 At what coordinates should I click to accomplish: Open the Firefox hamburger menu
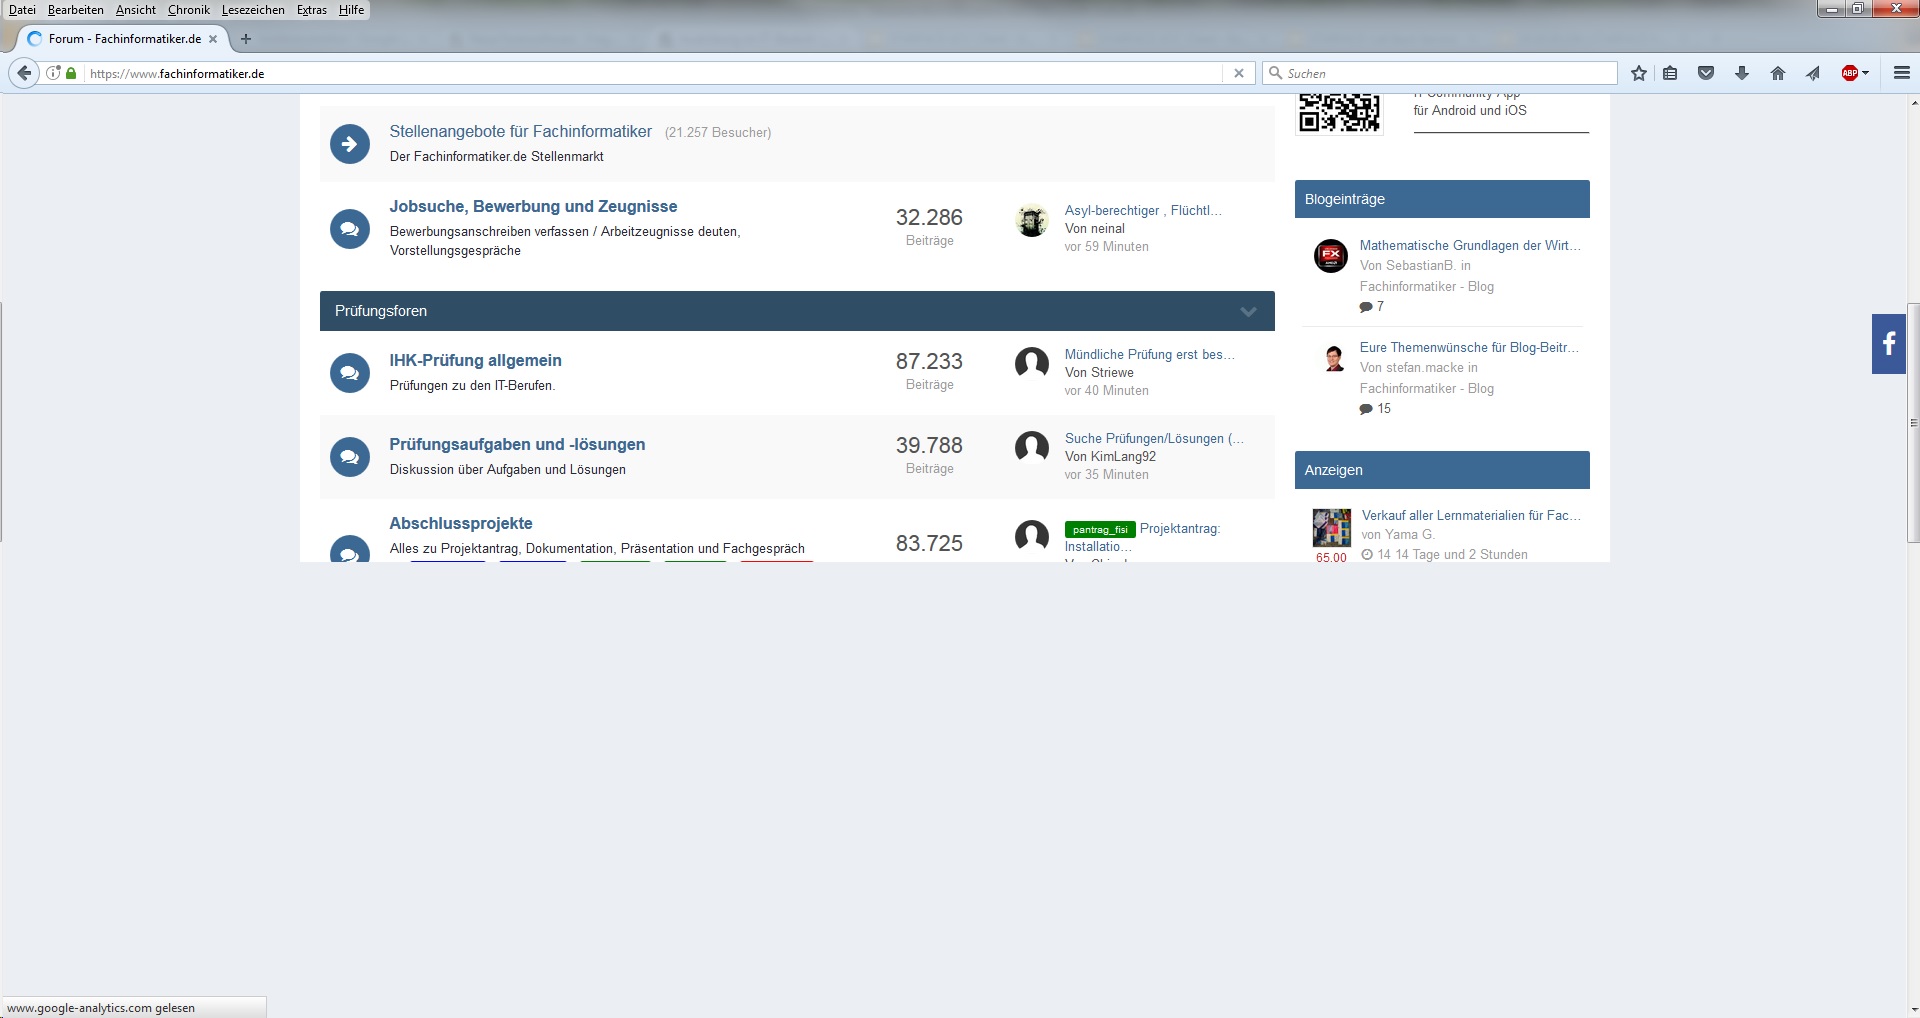pyautogui.click(x=1902, y=73)
